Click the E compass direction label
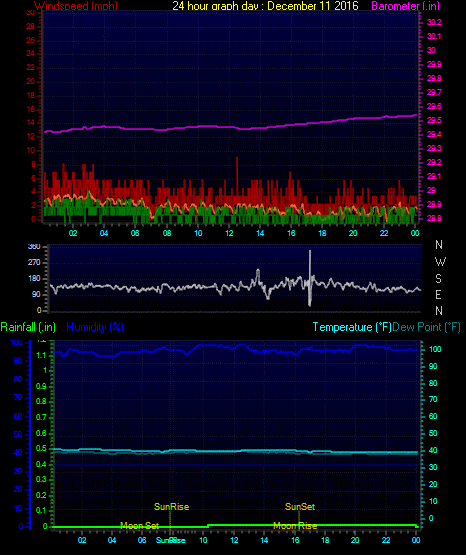Image resolution: width=466 pixels, height=555 pixels. (438, 294)
